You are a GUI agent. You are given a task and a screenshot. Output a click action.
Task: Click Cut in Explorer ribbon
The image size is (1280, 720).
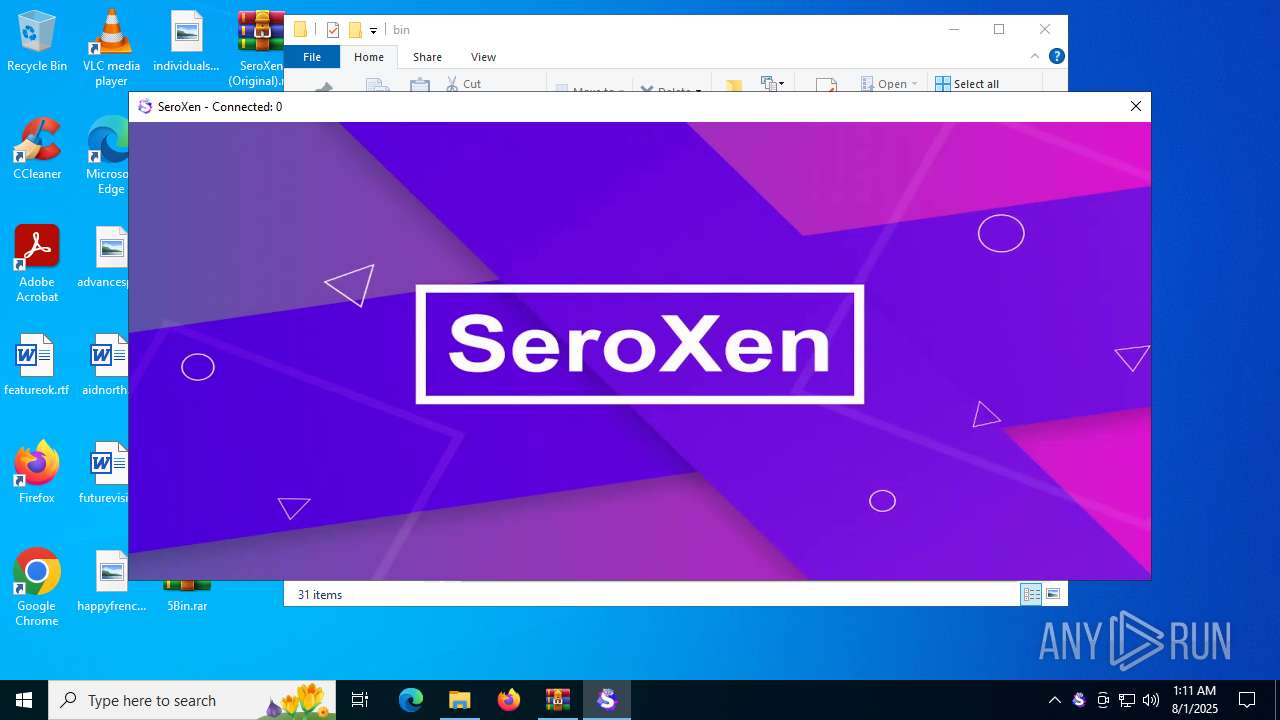pyautogui.click(x=464, y=84)
